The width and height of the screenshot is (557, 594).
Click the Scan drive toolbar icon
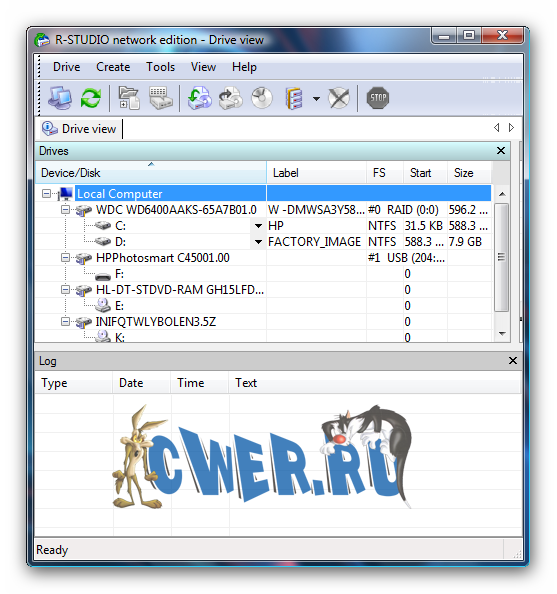point(161,98)
